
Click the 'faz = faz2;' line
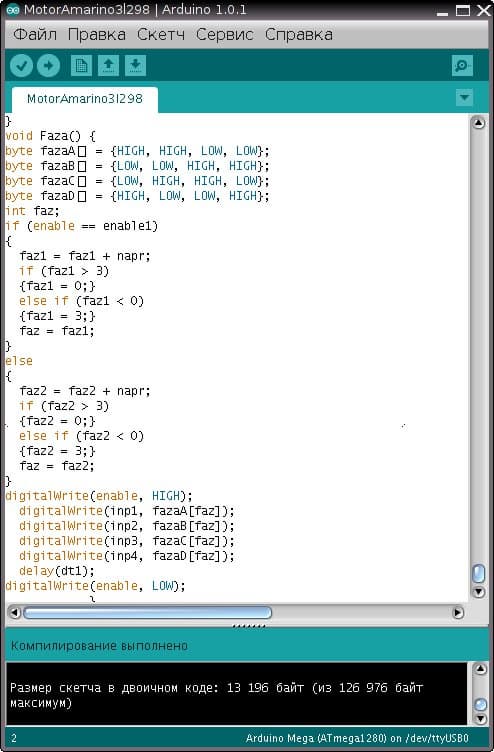tap(57, 466)
